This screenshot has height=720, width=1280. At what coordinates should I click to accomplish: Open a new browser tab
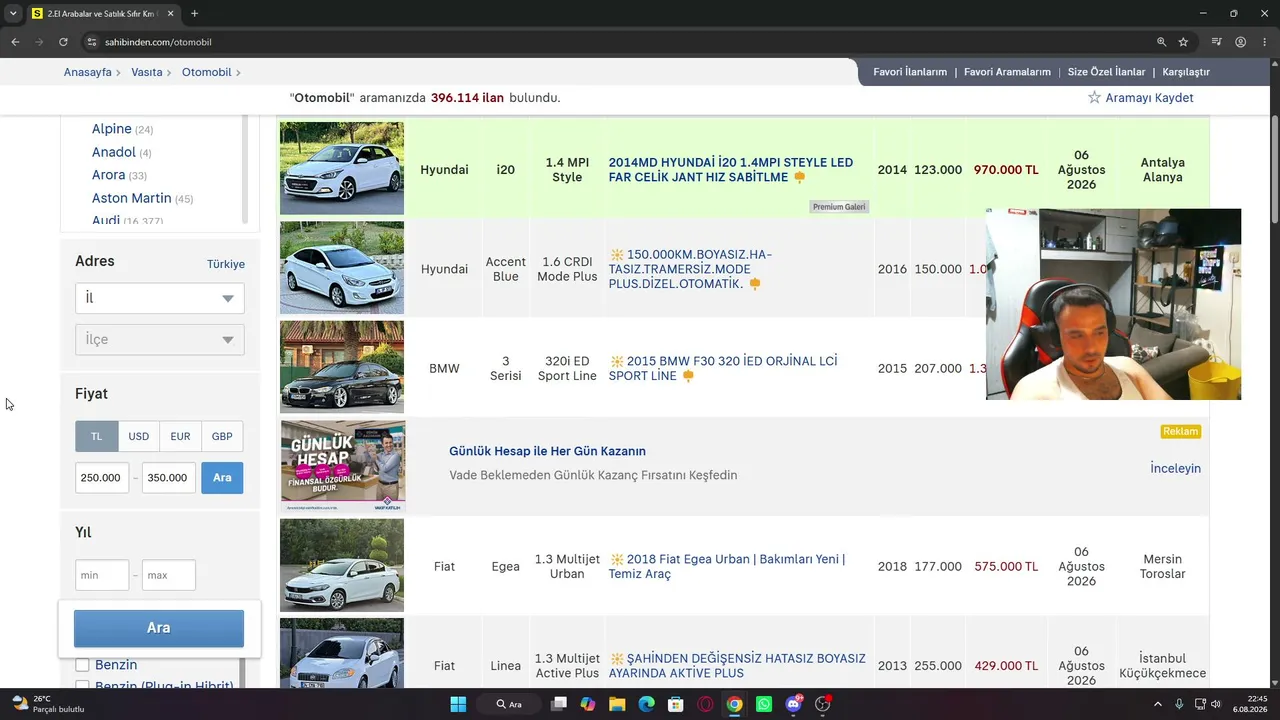(x=194, y=14)
